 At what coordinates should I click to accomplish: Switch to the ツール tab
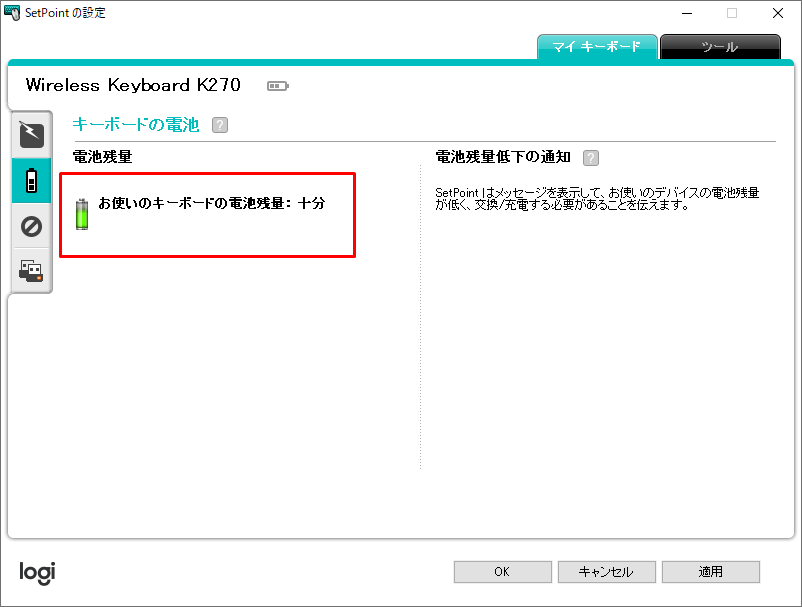tap(720, 47)
